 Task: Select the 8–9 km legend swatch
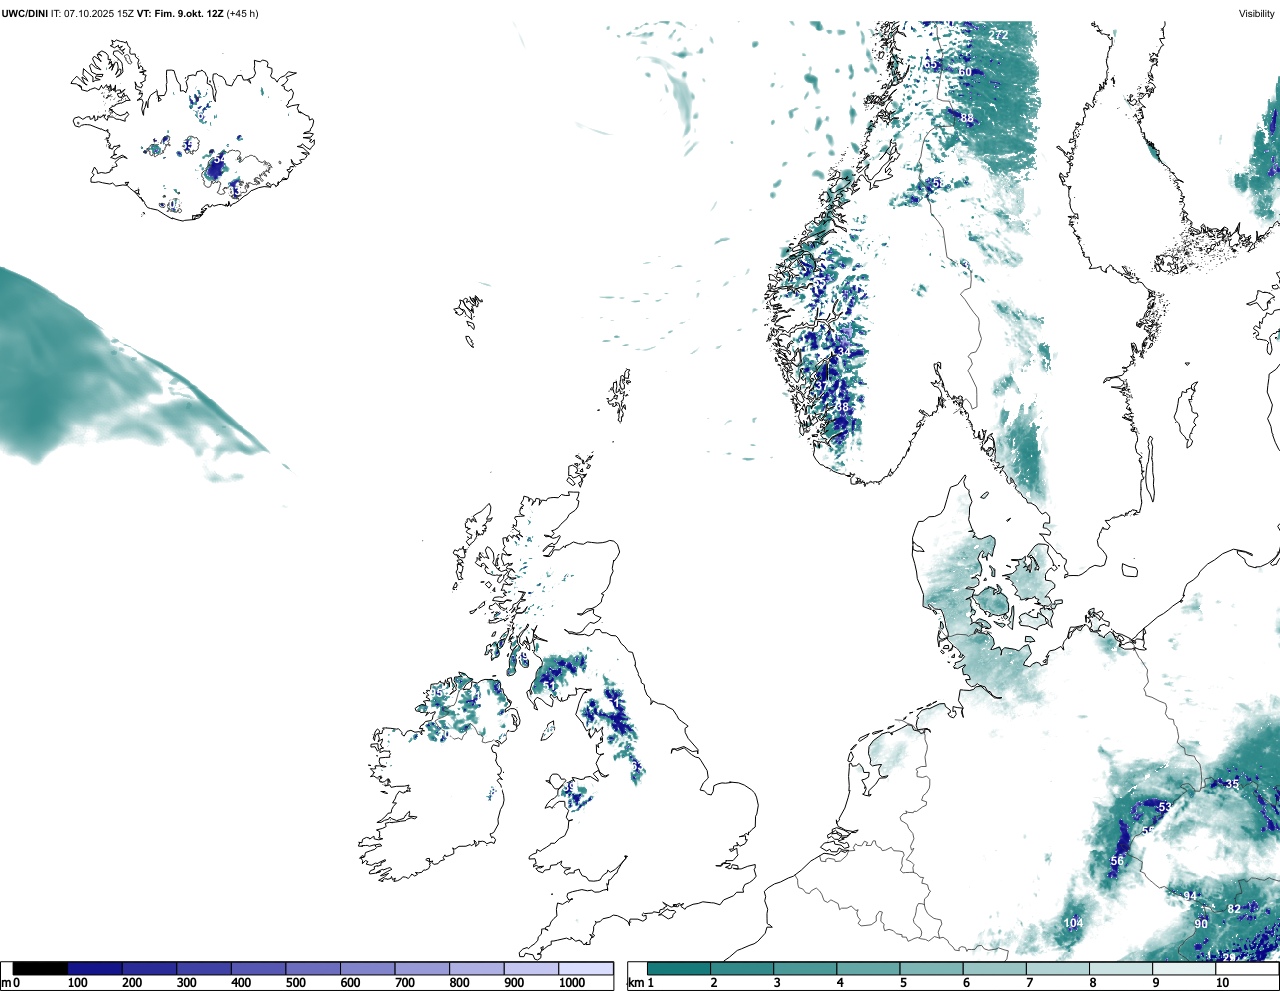click(1121, 968)
